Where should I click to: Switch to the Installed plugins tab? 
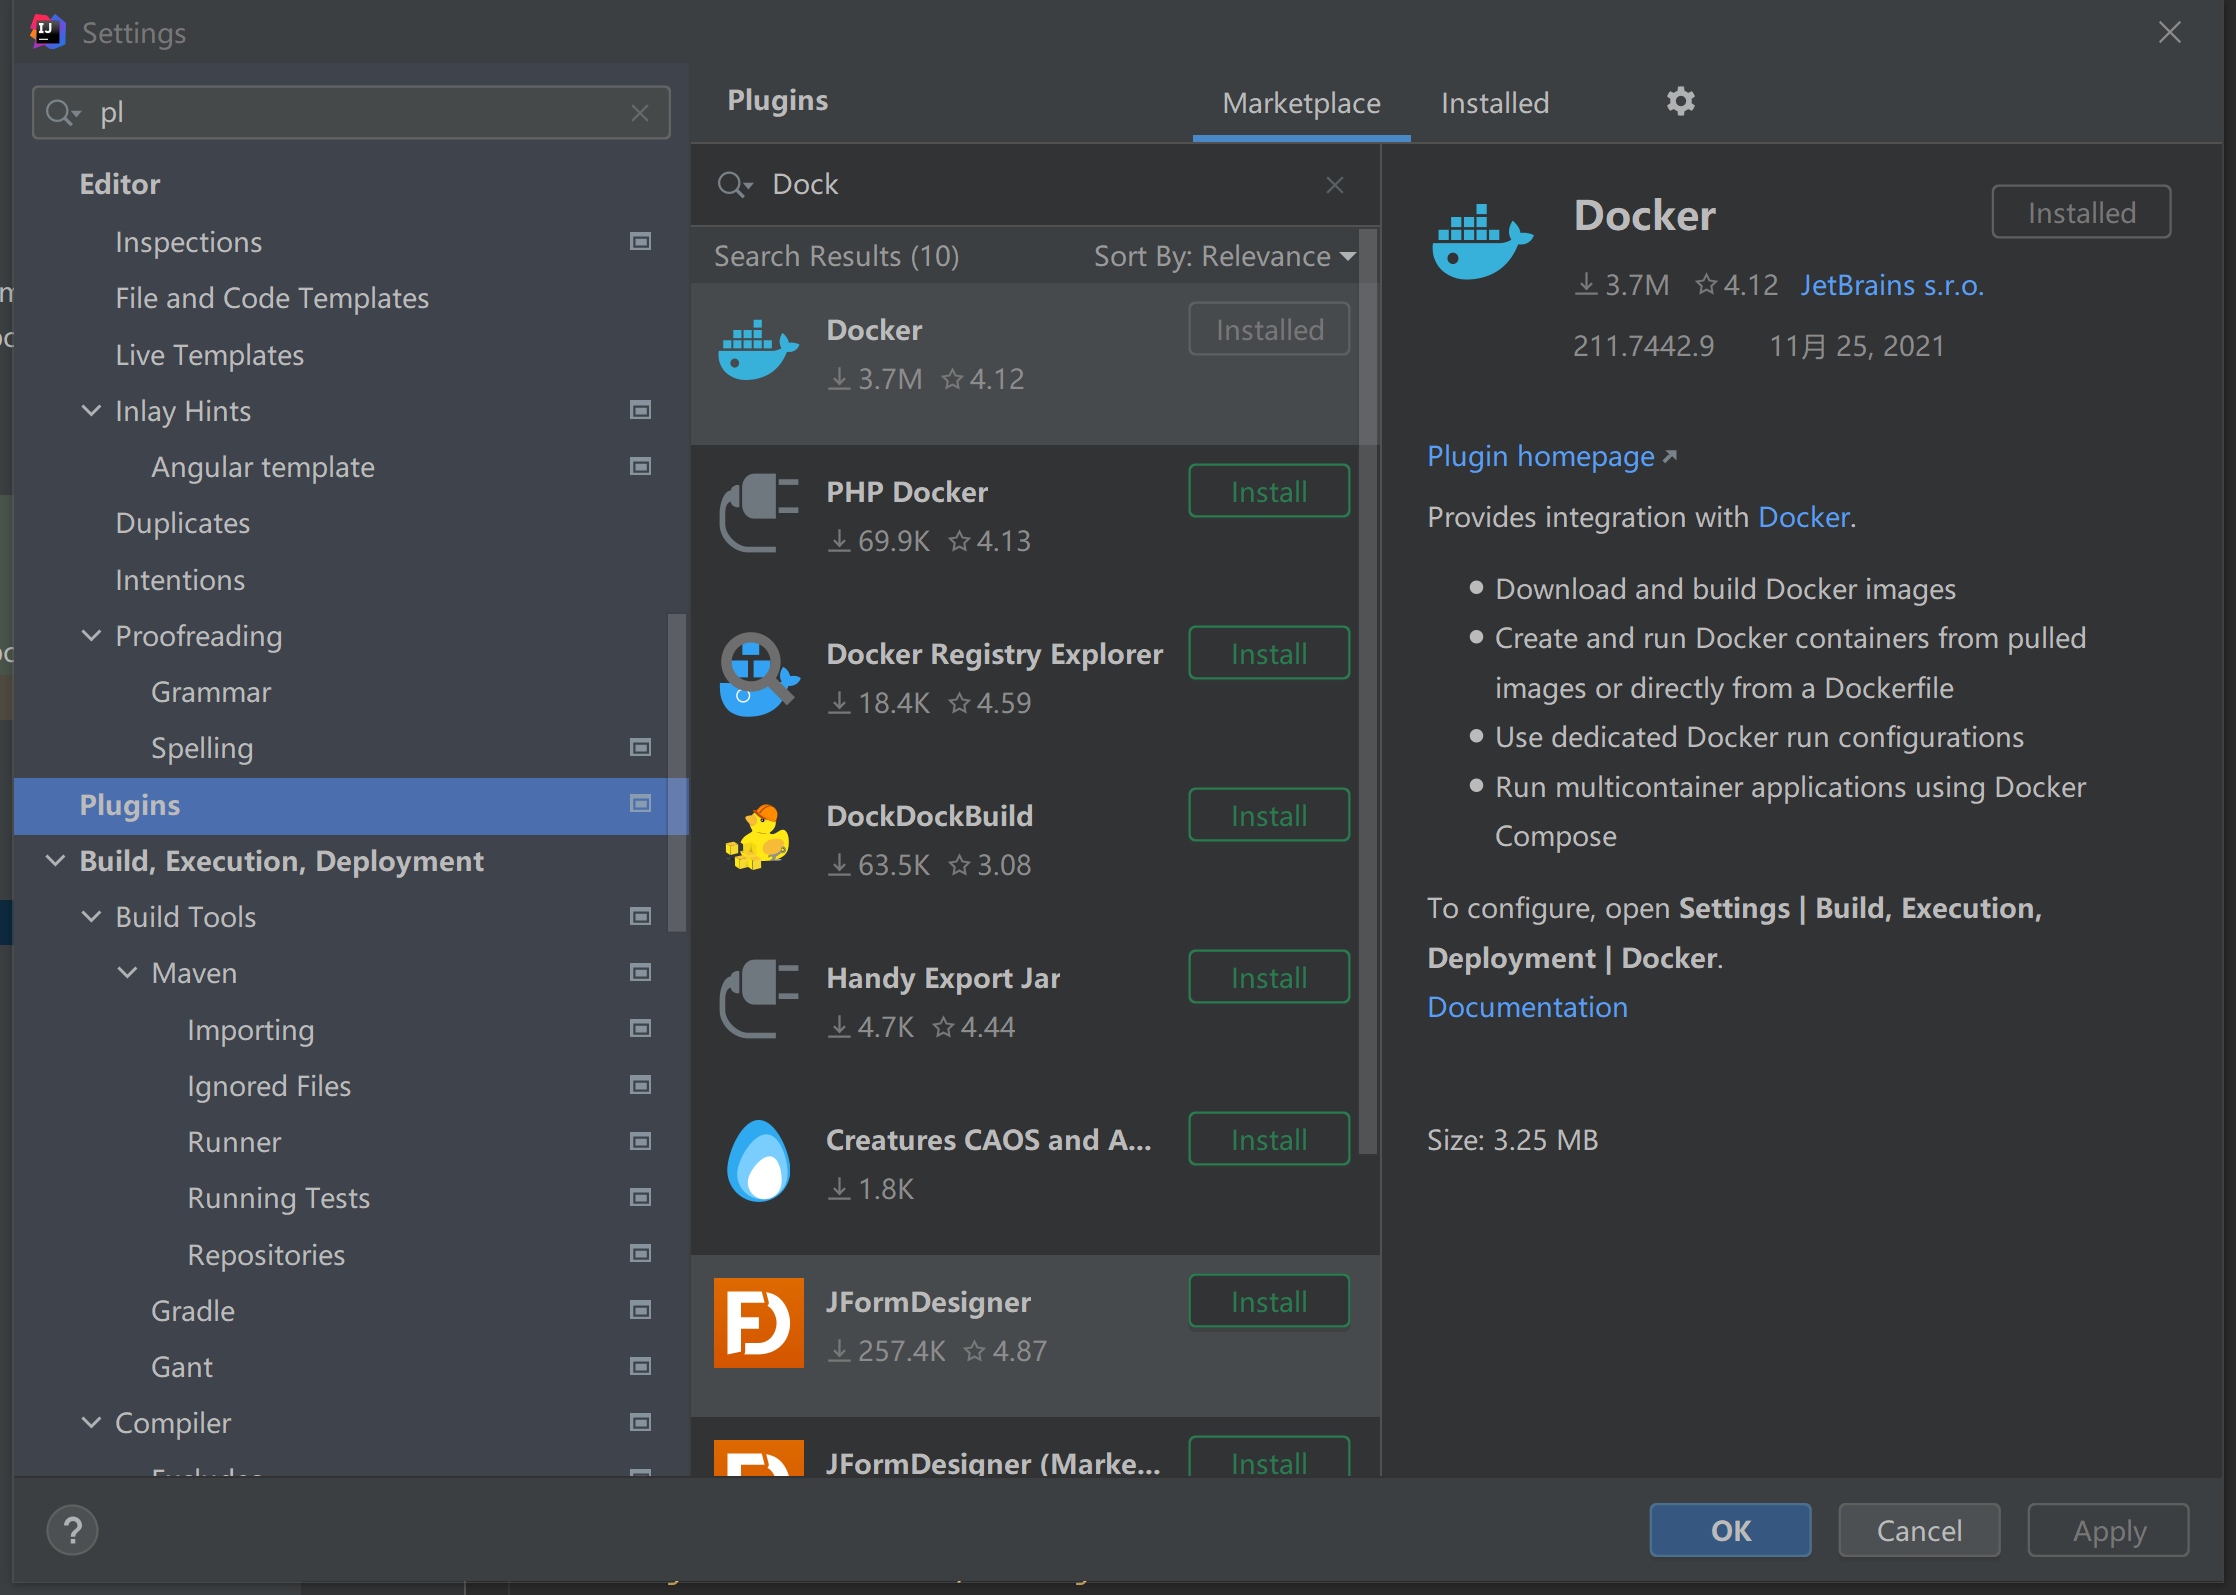coord(1494,102)
